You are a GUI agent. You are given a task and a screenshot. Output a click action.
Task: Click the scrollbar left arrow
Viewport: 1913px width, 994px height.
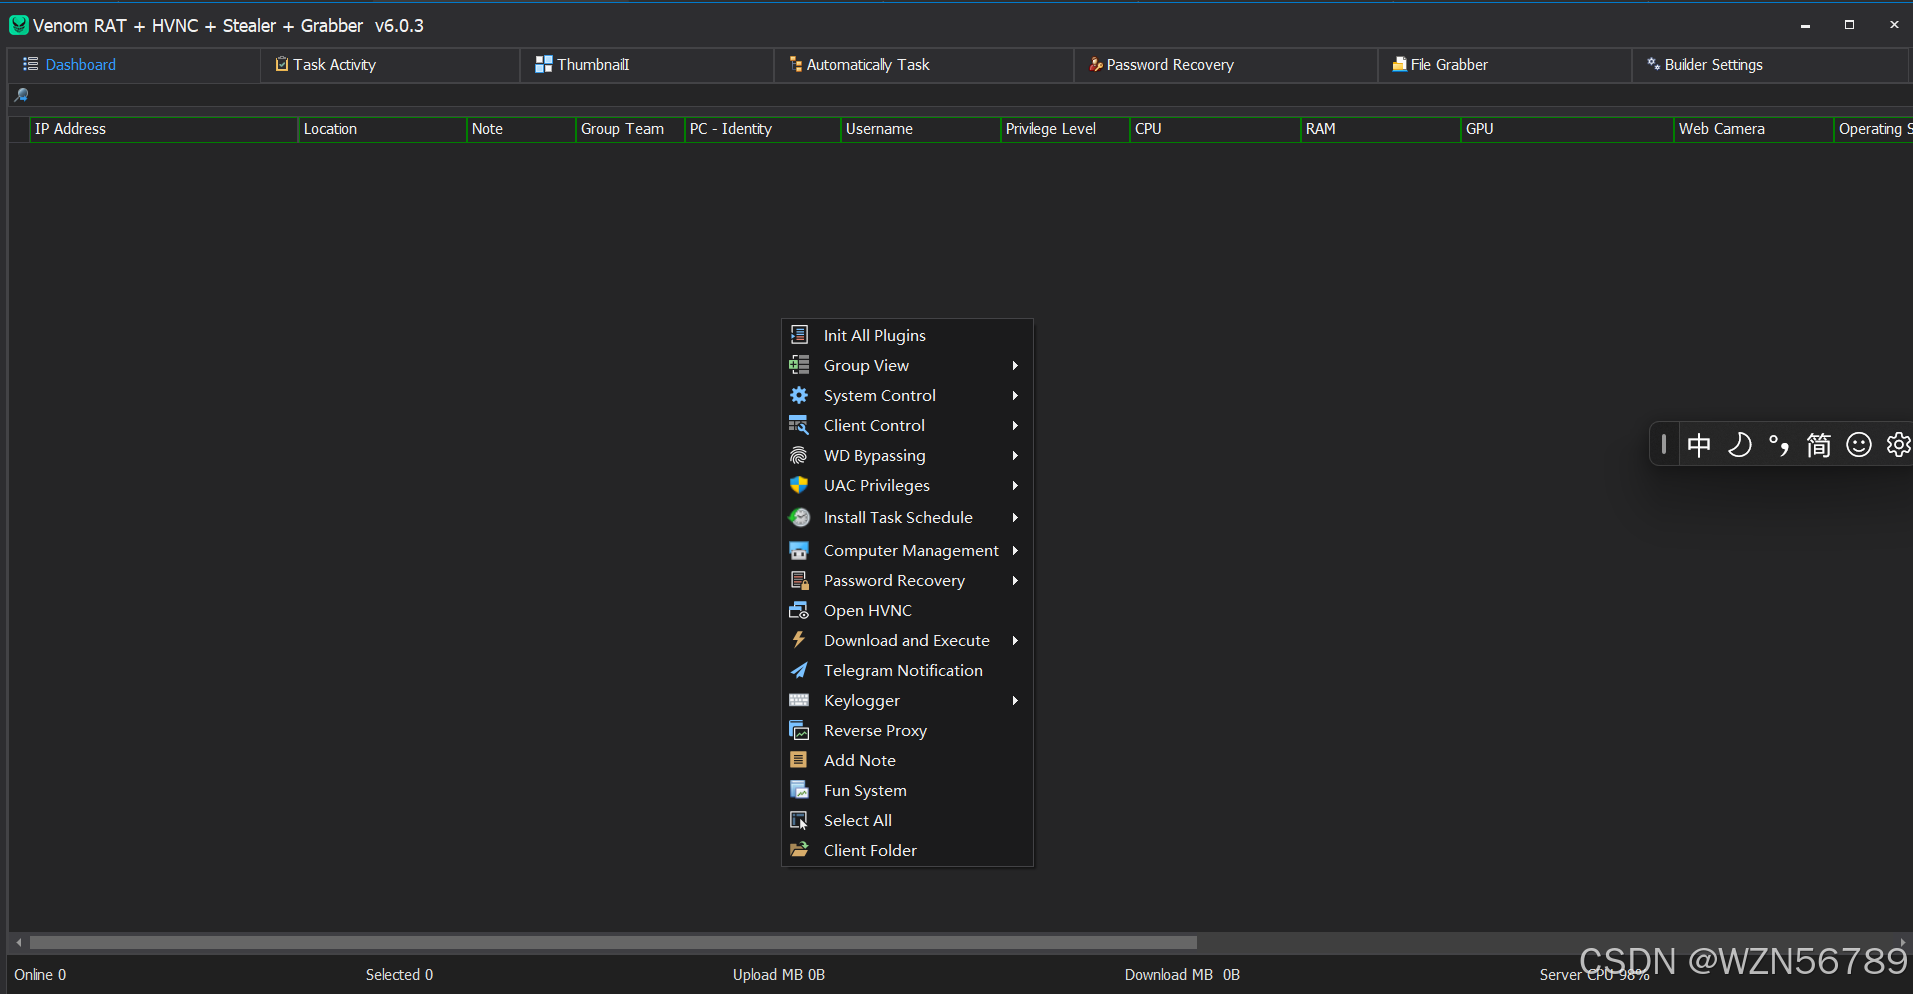(19, 942)
